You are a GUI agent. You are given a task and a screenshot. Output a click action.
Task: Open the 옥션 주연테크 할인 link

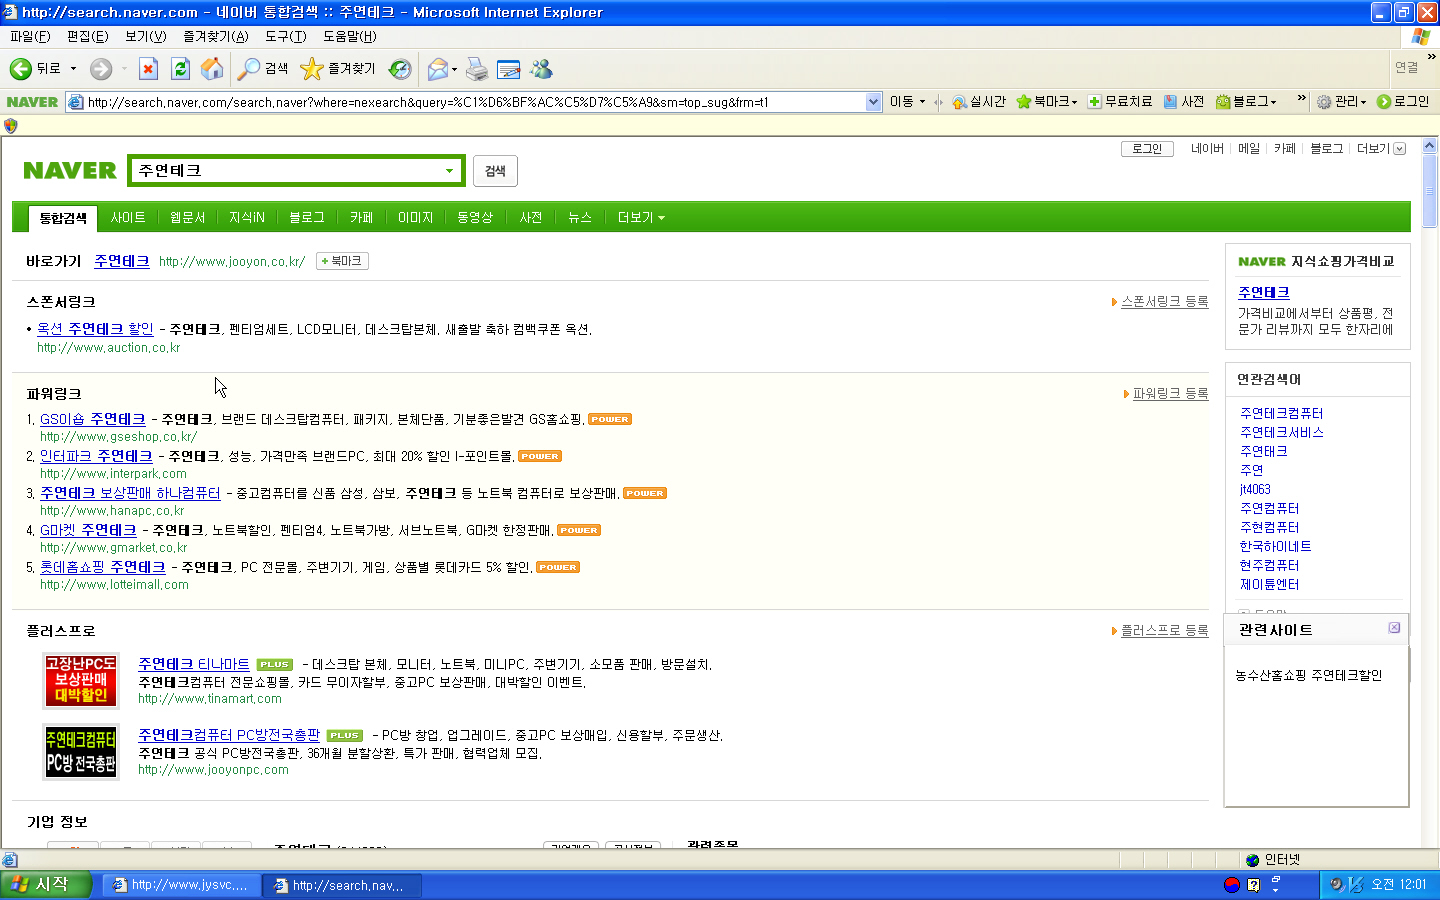[x=95, y=329]
